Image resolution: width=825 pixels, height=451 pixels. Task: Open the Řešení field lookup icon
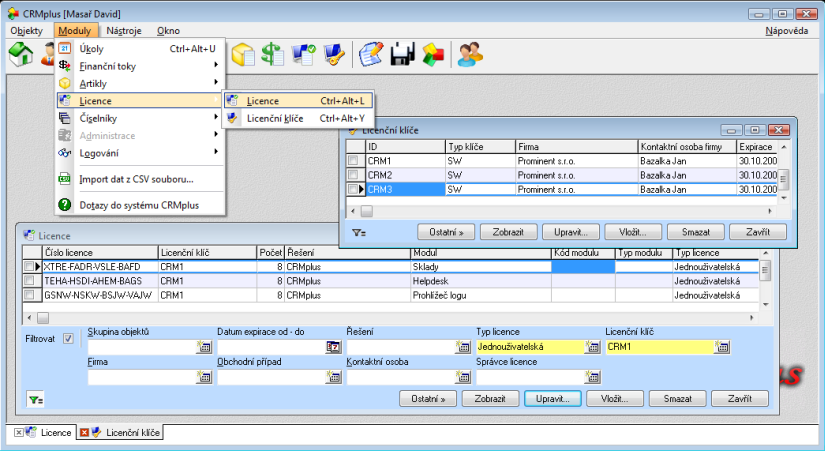463,347
